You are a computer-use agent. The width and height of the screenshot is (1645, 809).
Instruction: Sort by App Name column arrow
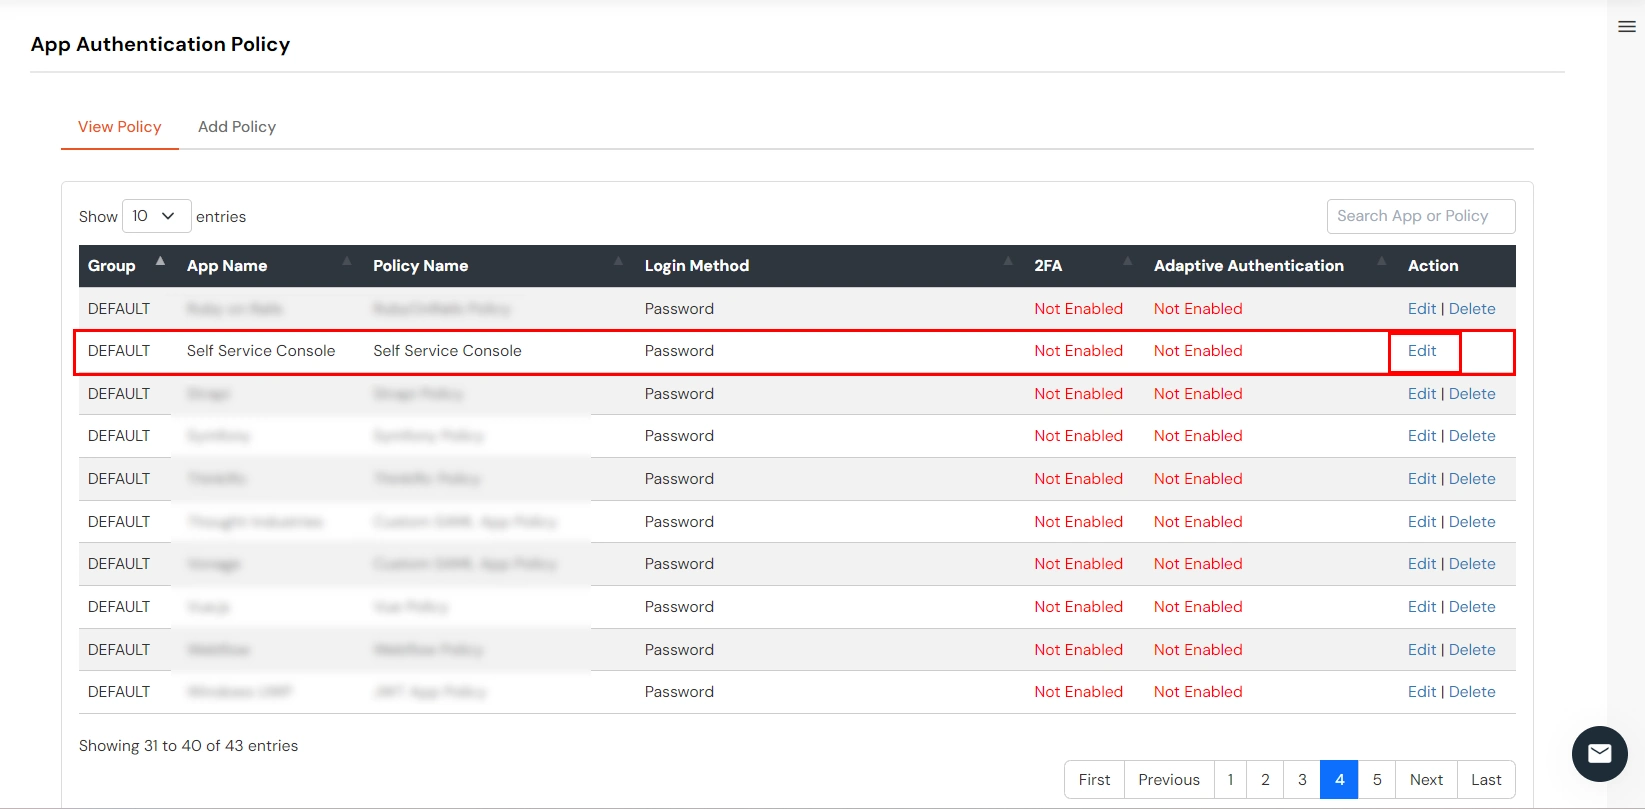coord(347,261)
